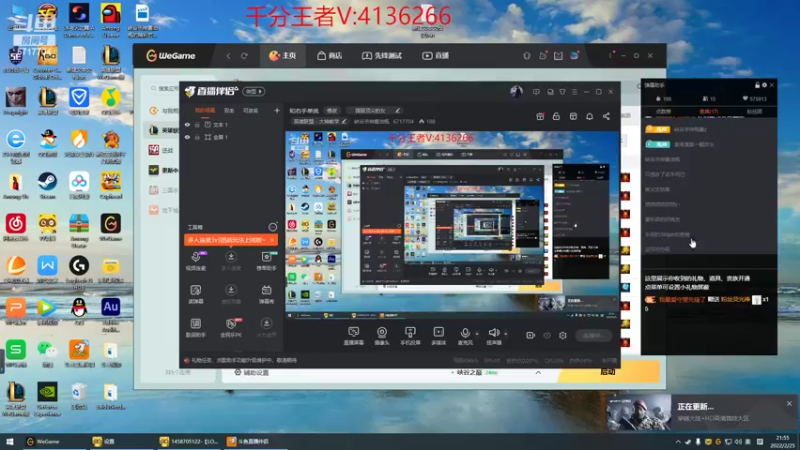The height and width of the screenshot is (450, 800).
Task: Open WeGame 主页 tab
Action: click(x=283, y=56)
